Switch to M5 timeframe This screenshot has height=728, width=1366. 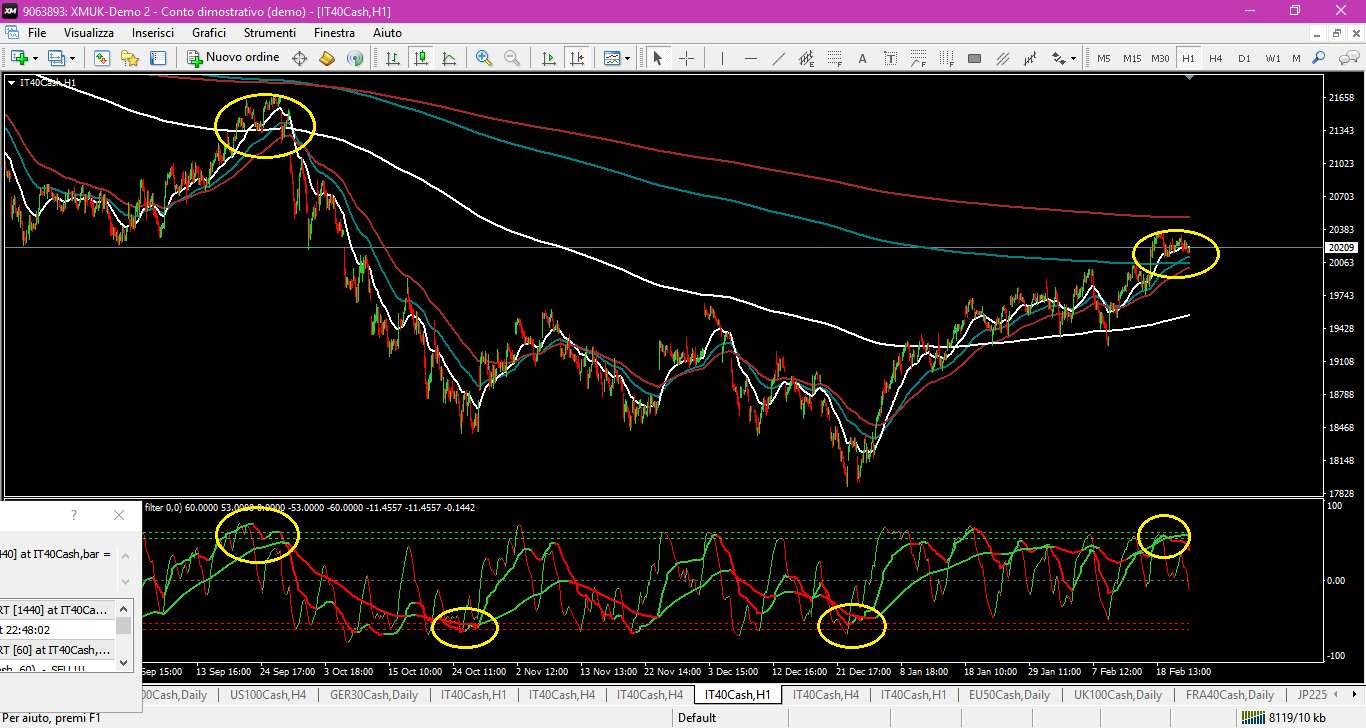1104,58
